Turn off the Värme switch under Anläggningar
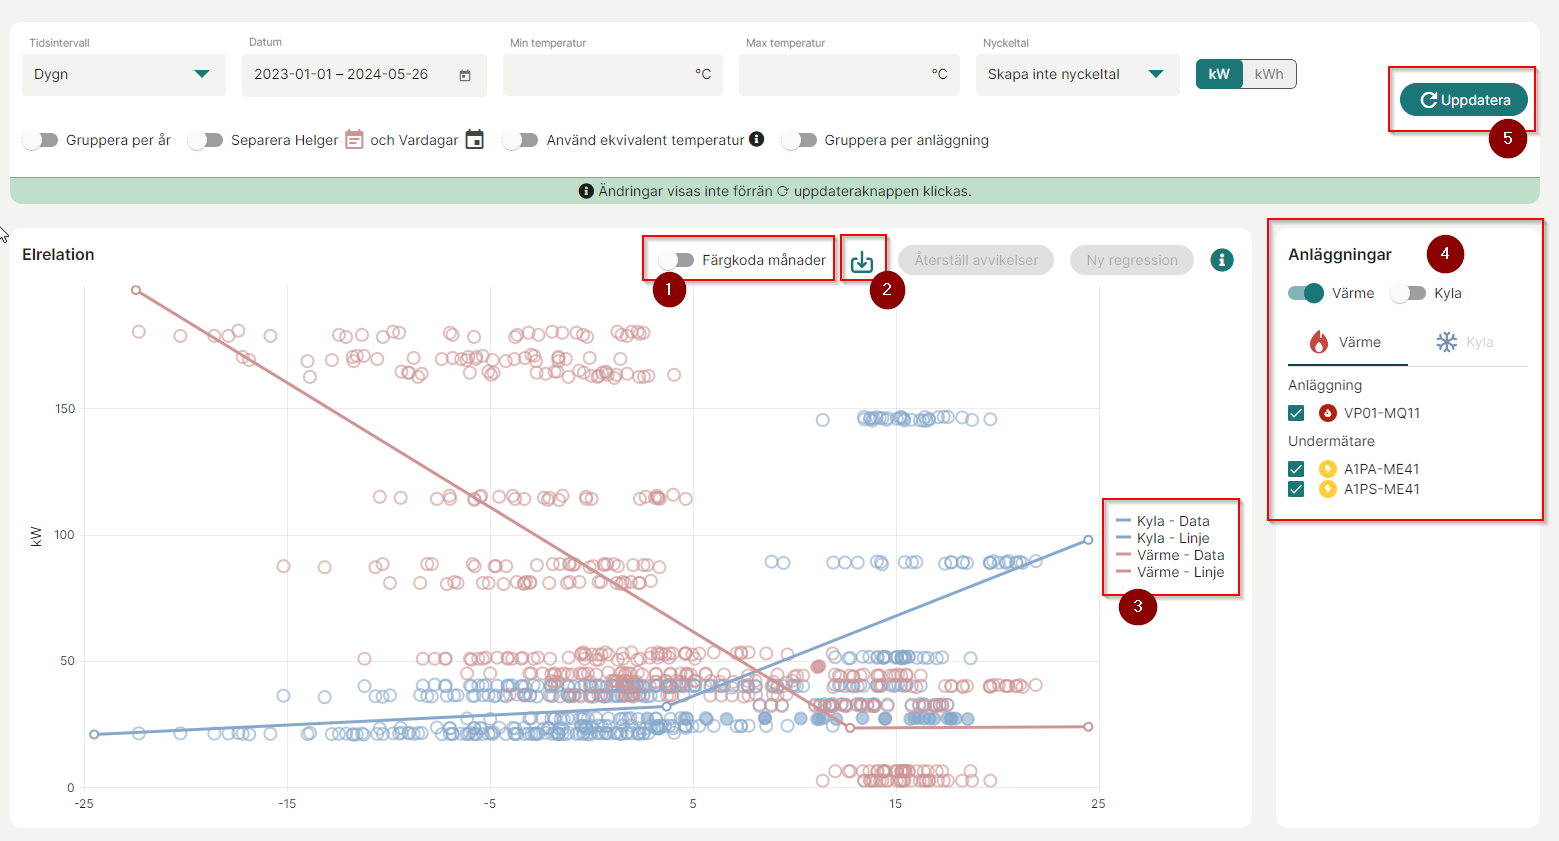This screenshot has height=841, width=1559. [1306, 293]
